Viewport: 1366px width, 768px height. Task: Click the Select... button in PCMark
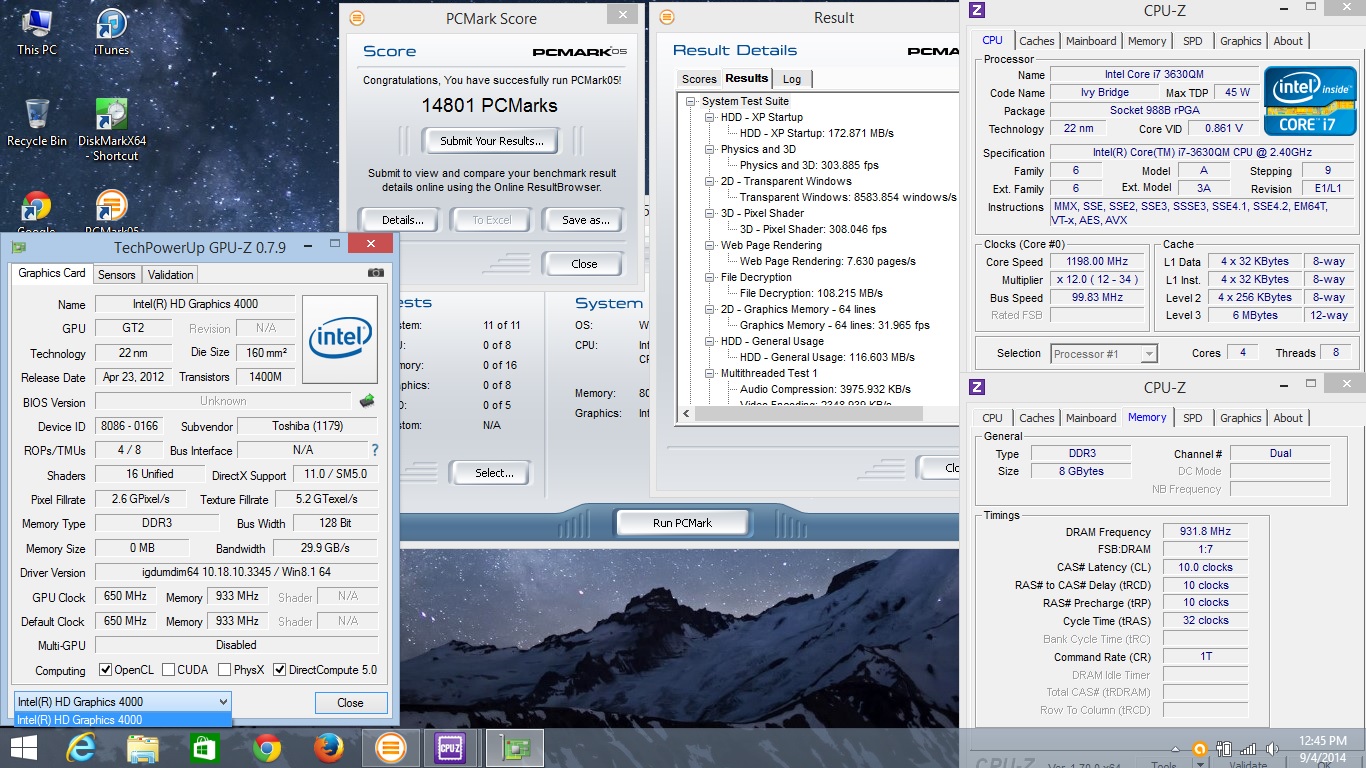(x=494, y=473)
